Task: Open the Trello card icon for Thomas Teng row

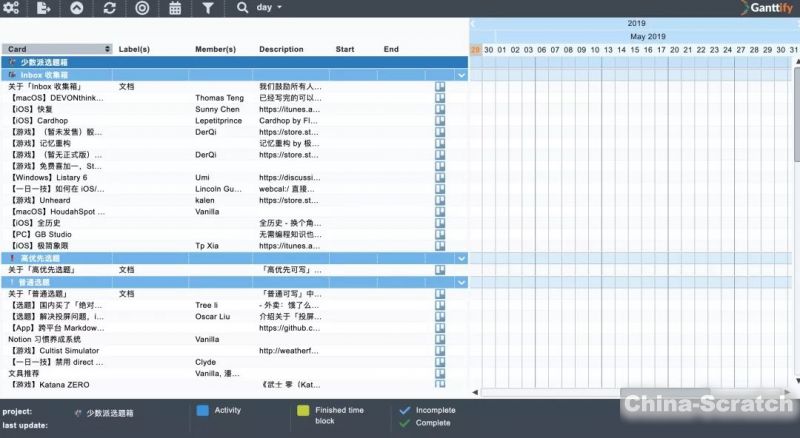Action: point(439,98)
